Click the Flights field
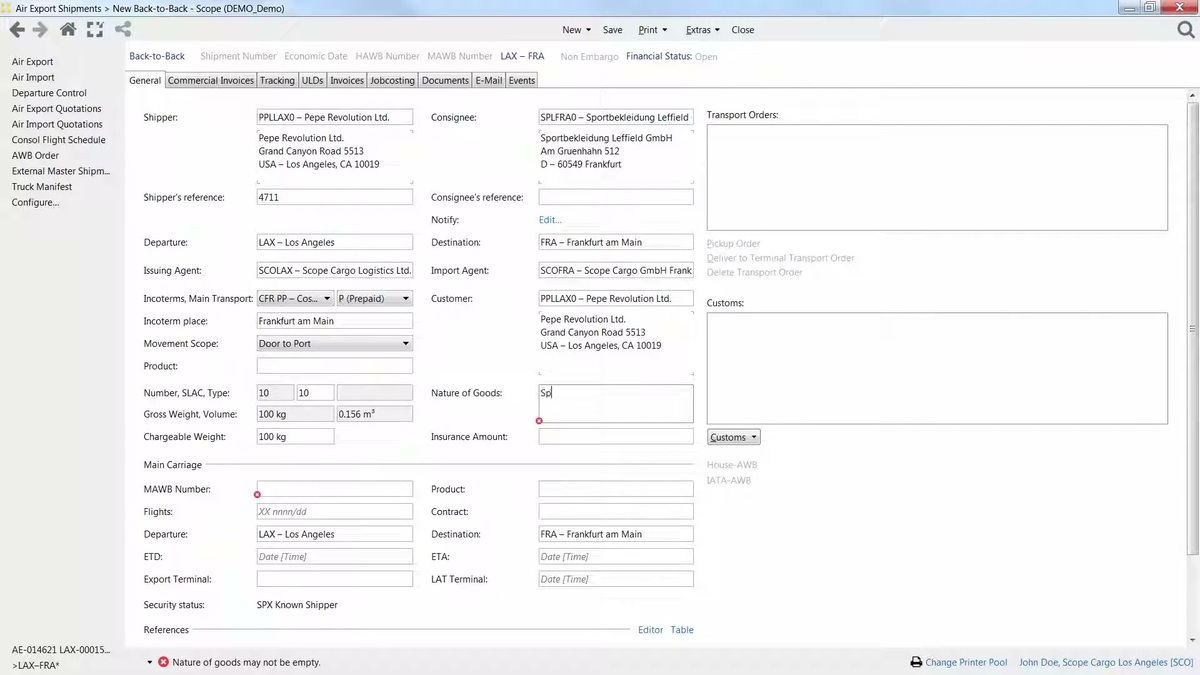 click(x=334, y=511)
